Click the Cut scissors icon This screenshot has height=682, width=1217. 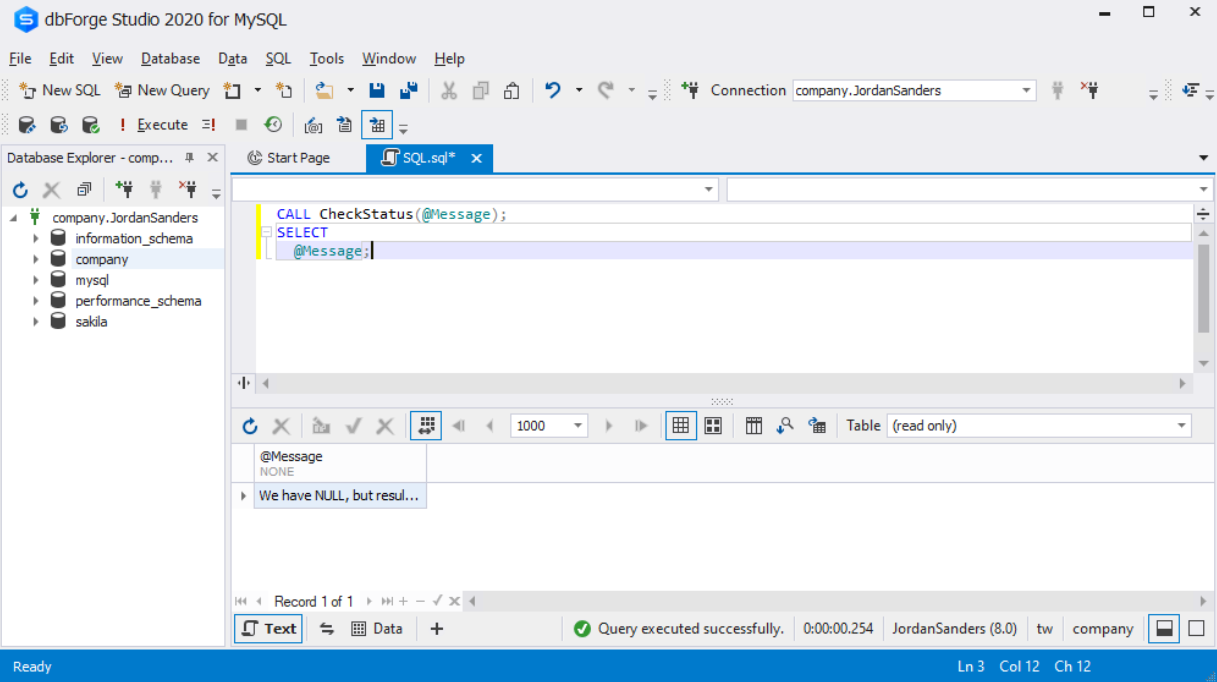click(x=449, y=91)
